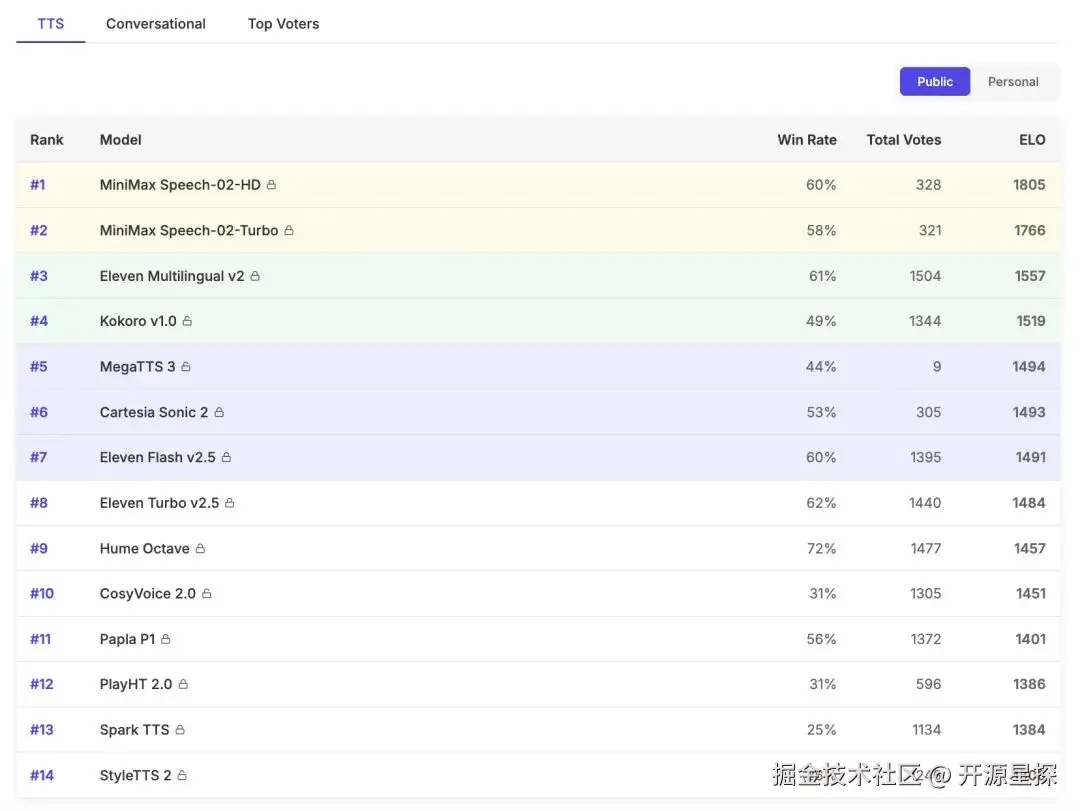Click lock icon next to MiniMax Speech-02-Turbo

coord(289,230)
